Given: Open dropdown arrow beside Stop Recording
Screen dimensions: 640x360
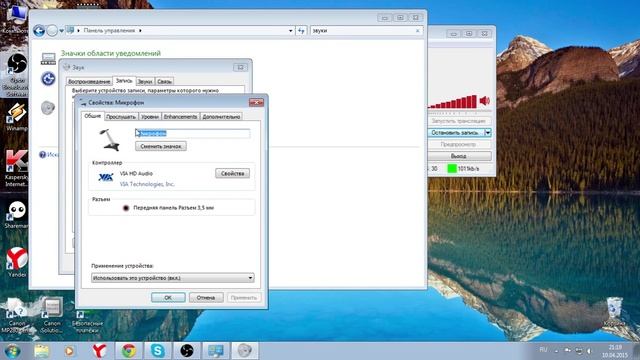Looking at the screenshot, I should tap(488, 133).
